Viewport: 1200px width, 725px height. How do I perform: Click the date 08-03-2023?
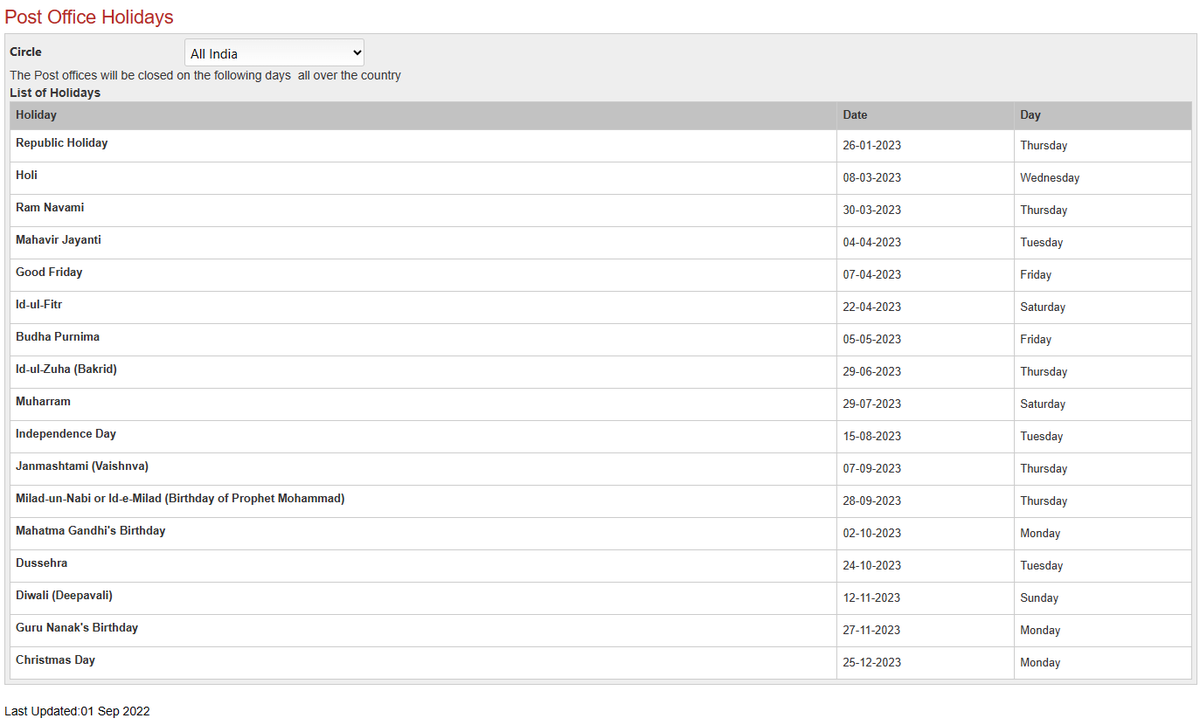(x=872, y=178)
